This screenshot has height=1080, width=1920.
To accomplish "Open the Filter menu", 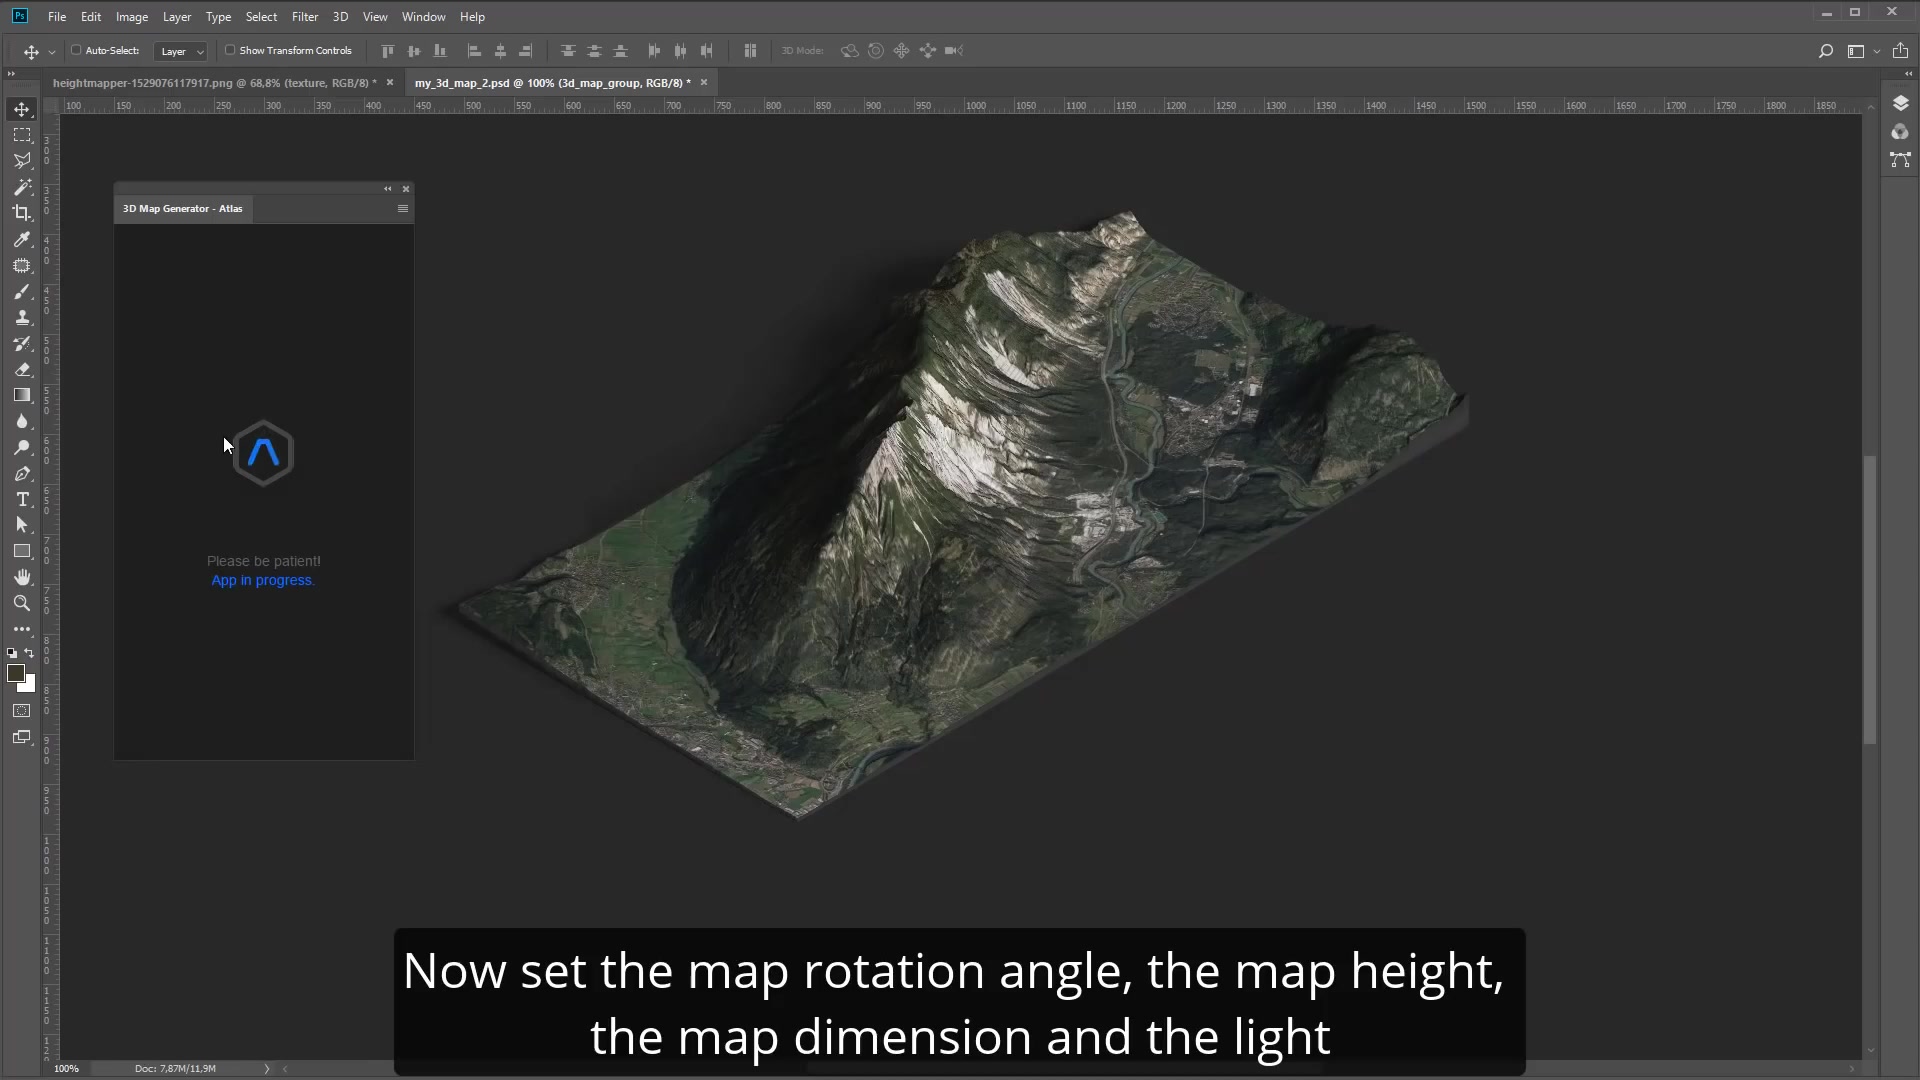I will click(305, 16).
